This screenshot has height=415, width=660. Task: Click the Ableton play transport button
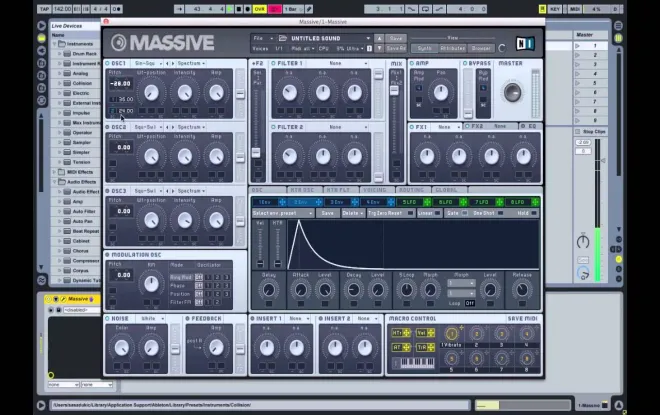coord(230,9)
